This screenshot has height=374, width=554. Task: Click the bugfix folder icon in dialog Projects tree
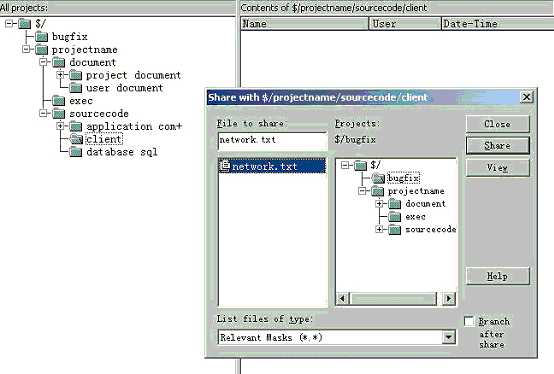pos(378,178)
